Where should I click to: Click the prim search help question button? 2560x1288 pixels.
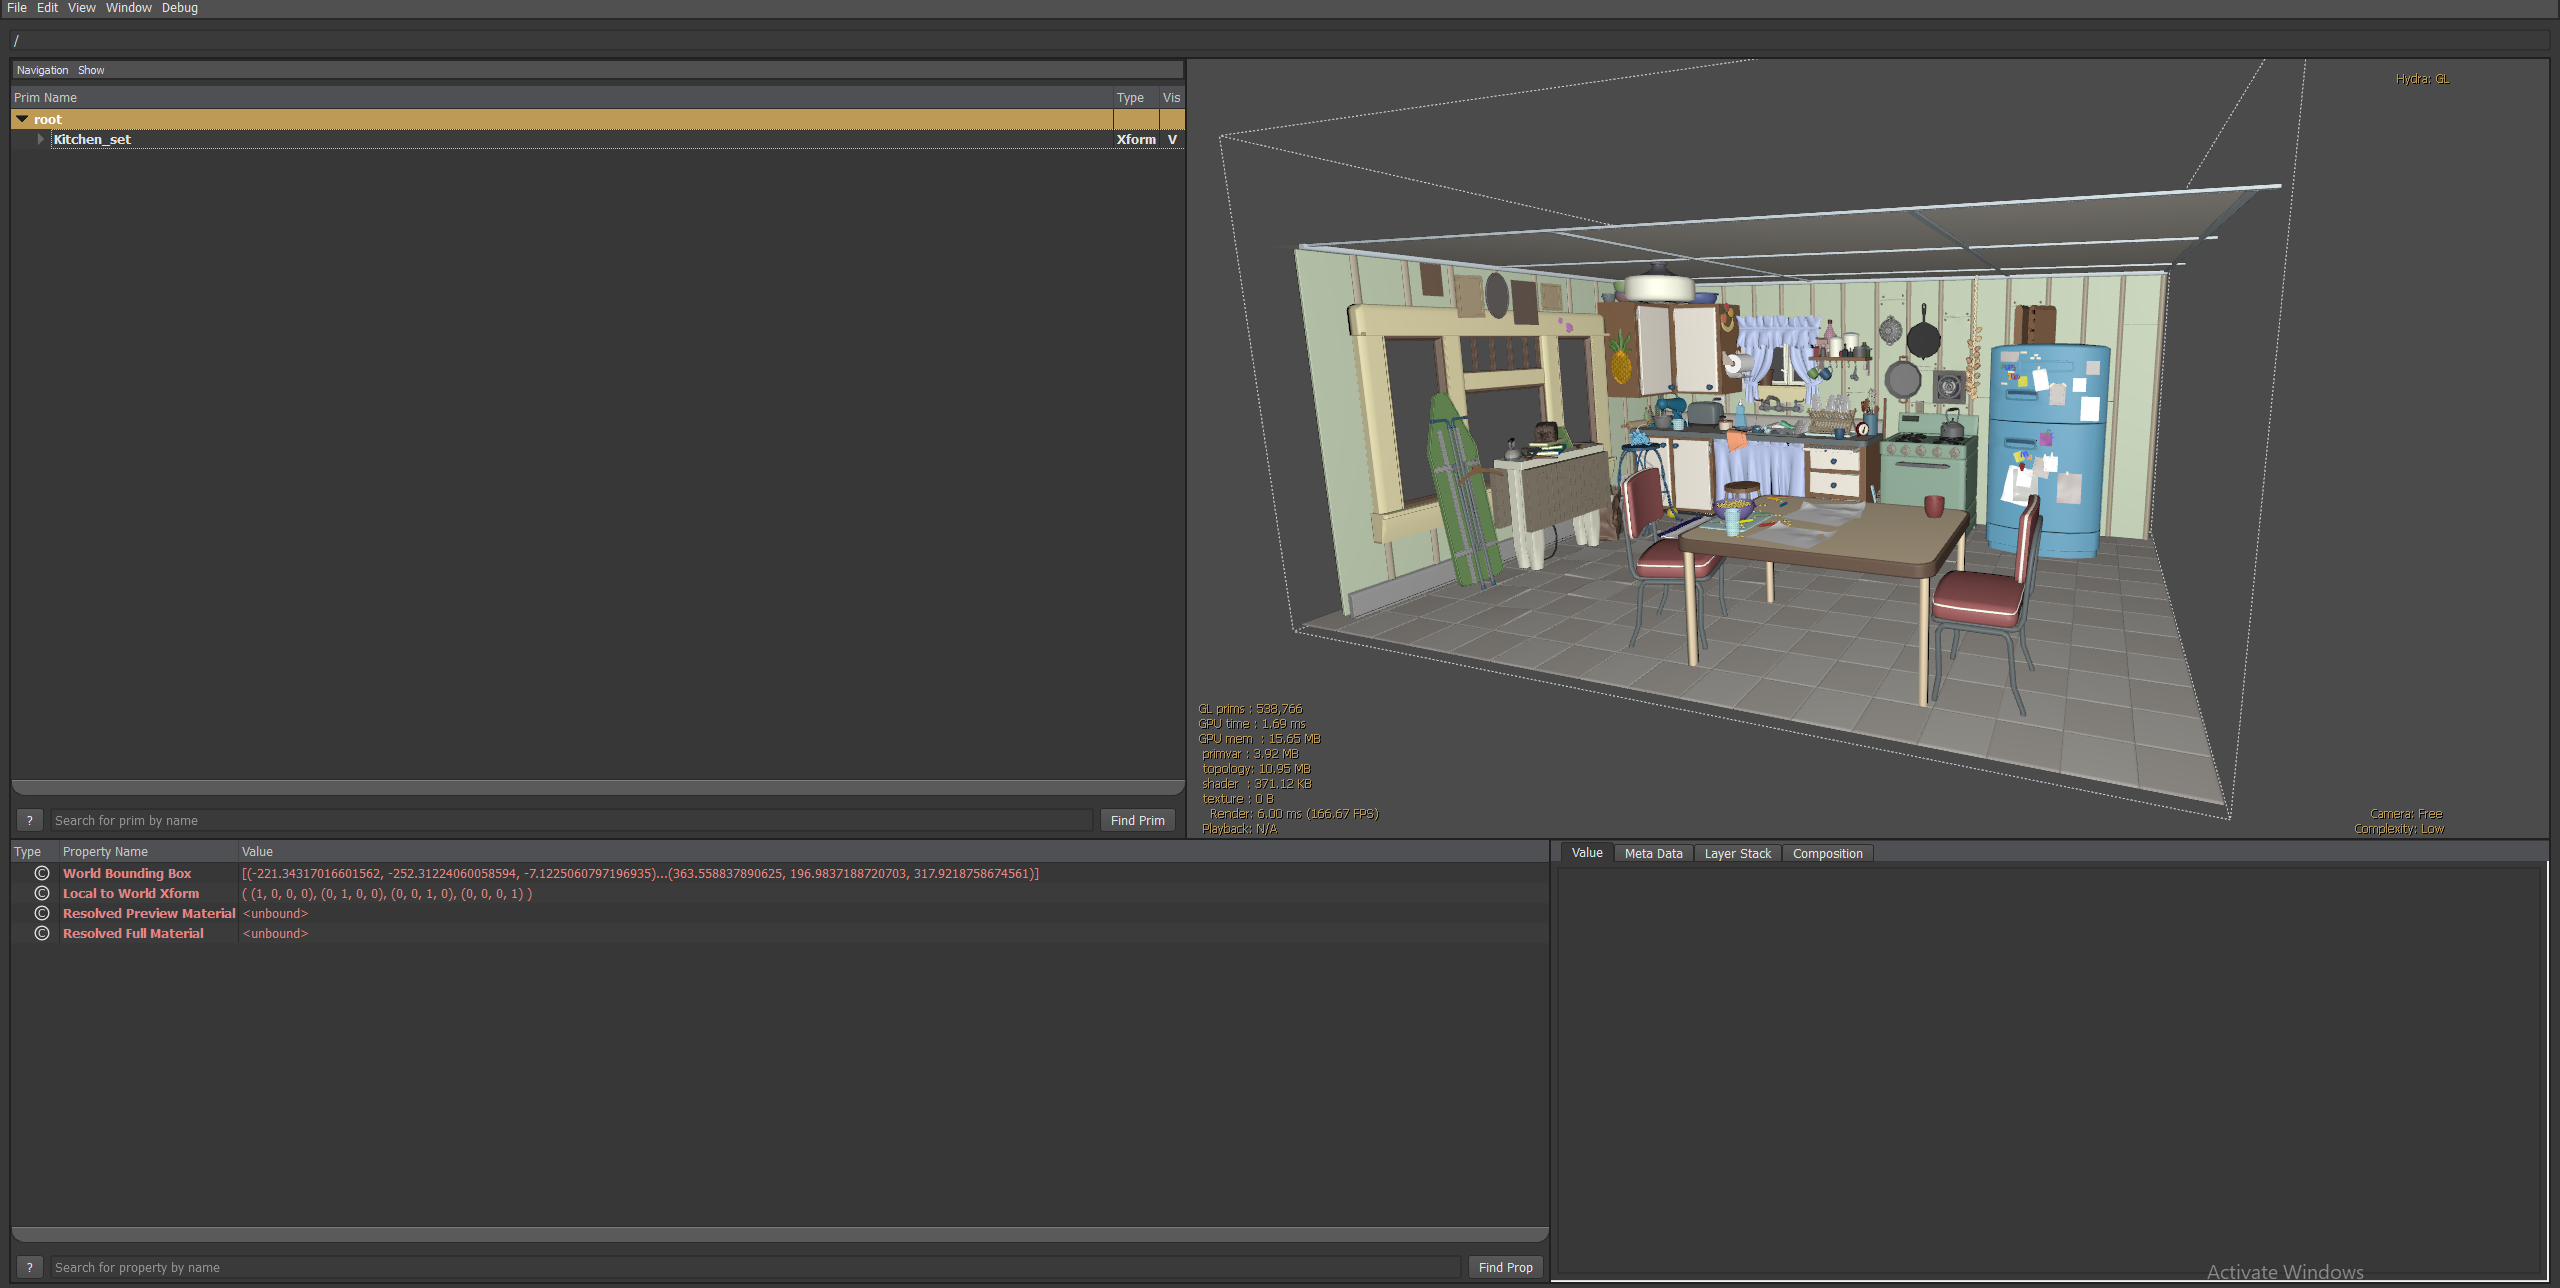point(30,820)
